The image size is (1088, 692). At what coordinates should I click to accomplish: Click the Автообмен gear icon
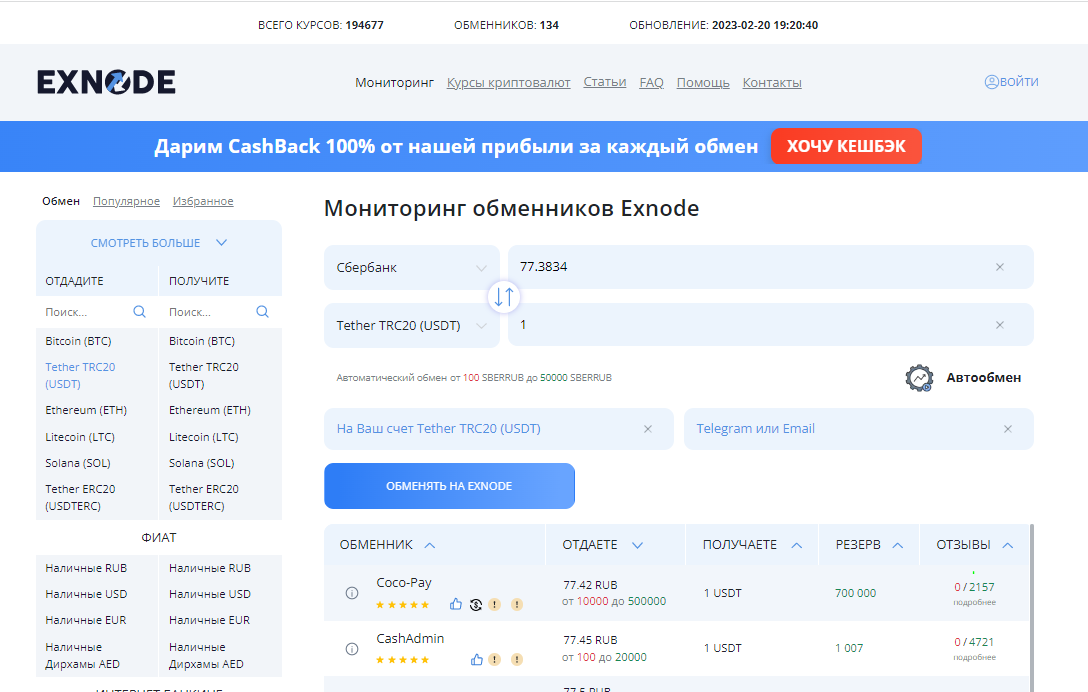(919, 378)
